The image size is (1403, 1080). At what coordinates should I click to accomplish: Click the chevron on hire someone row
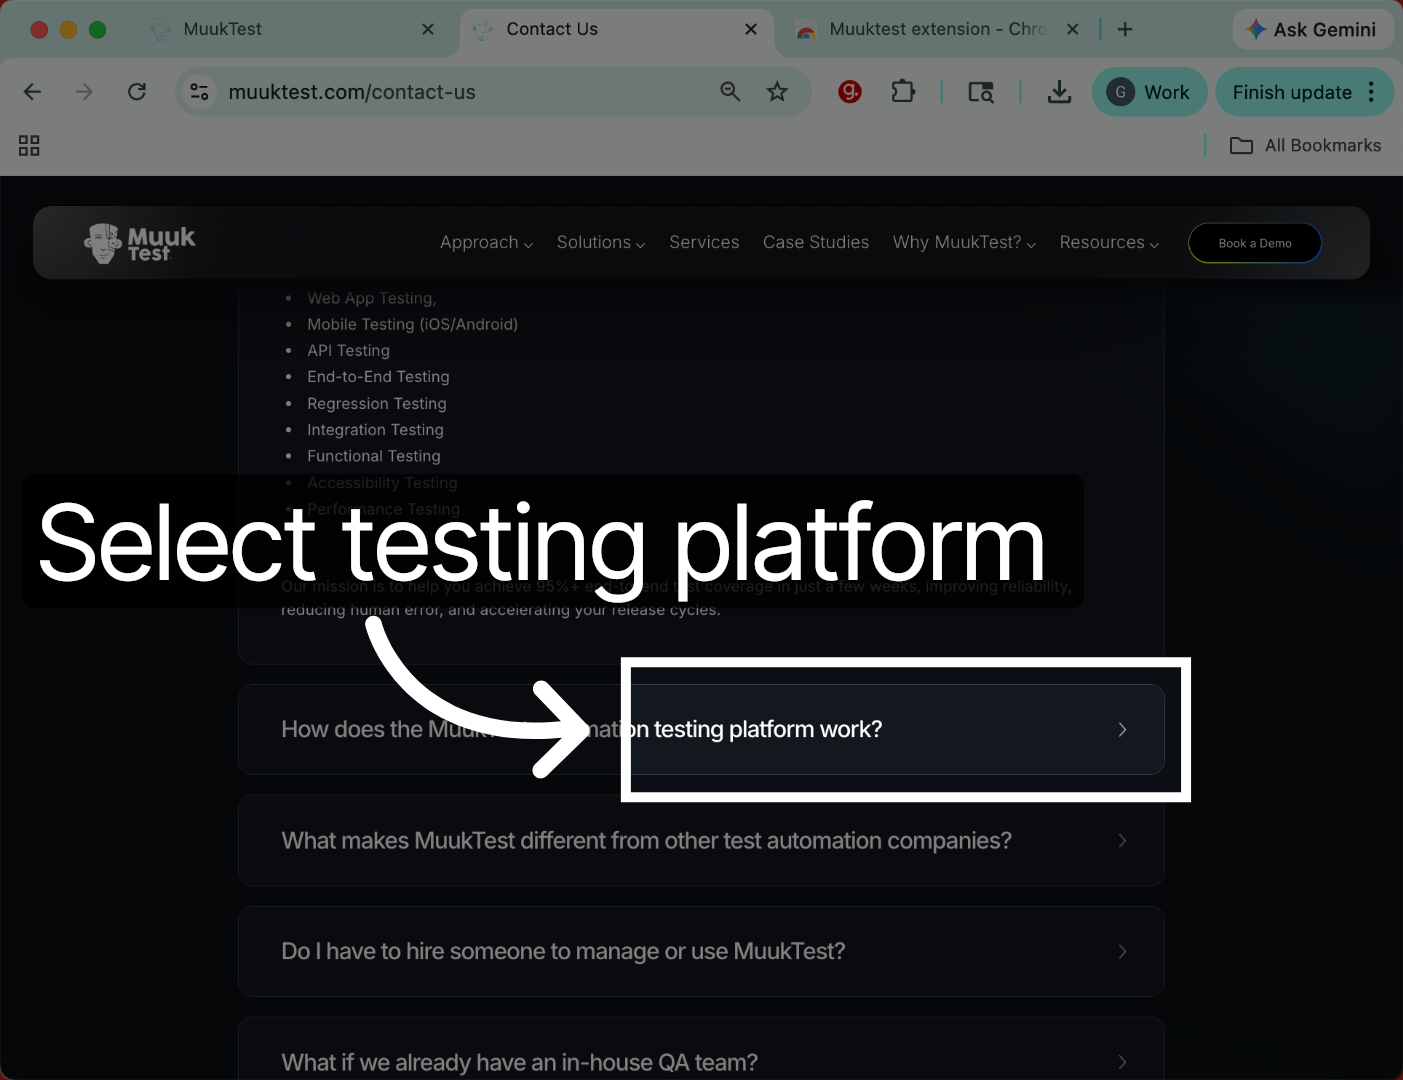click(1122, 951)
